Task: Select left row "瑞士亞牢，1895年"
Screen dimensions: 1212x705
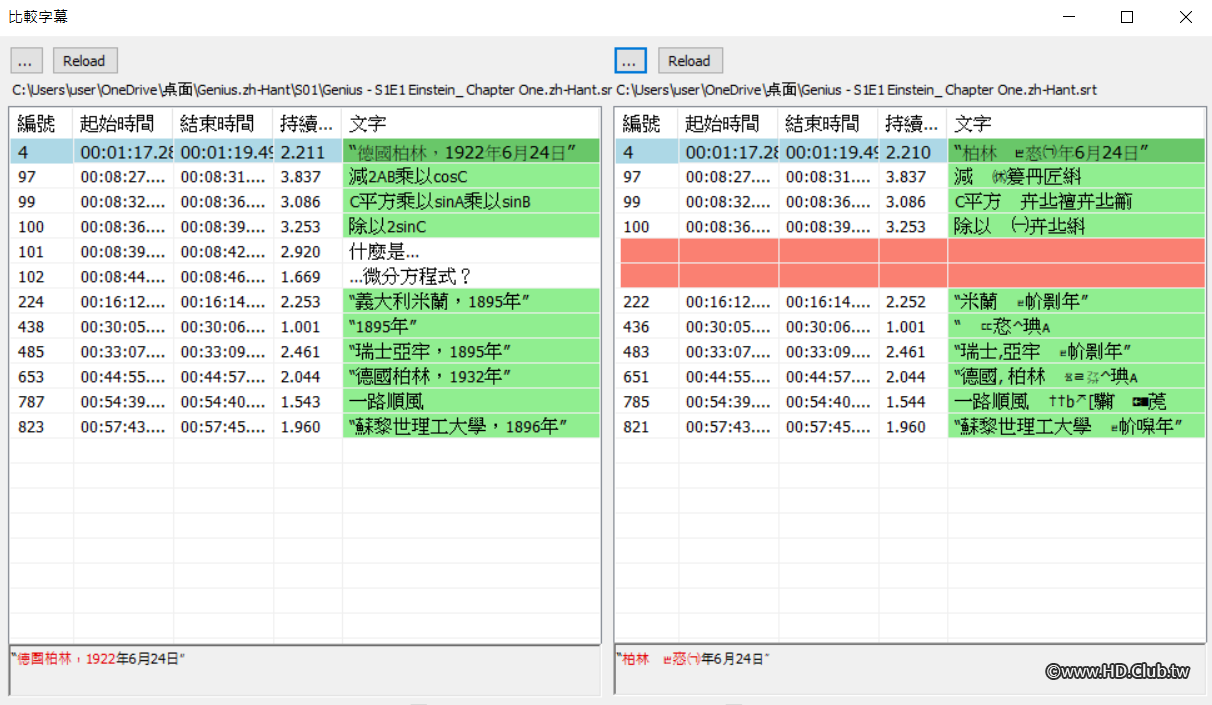Action: pos(305,352)
